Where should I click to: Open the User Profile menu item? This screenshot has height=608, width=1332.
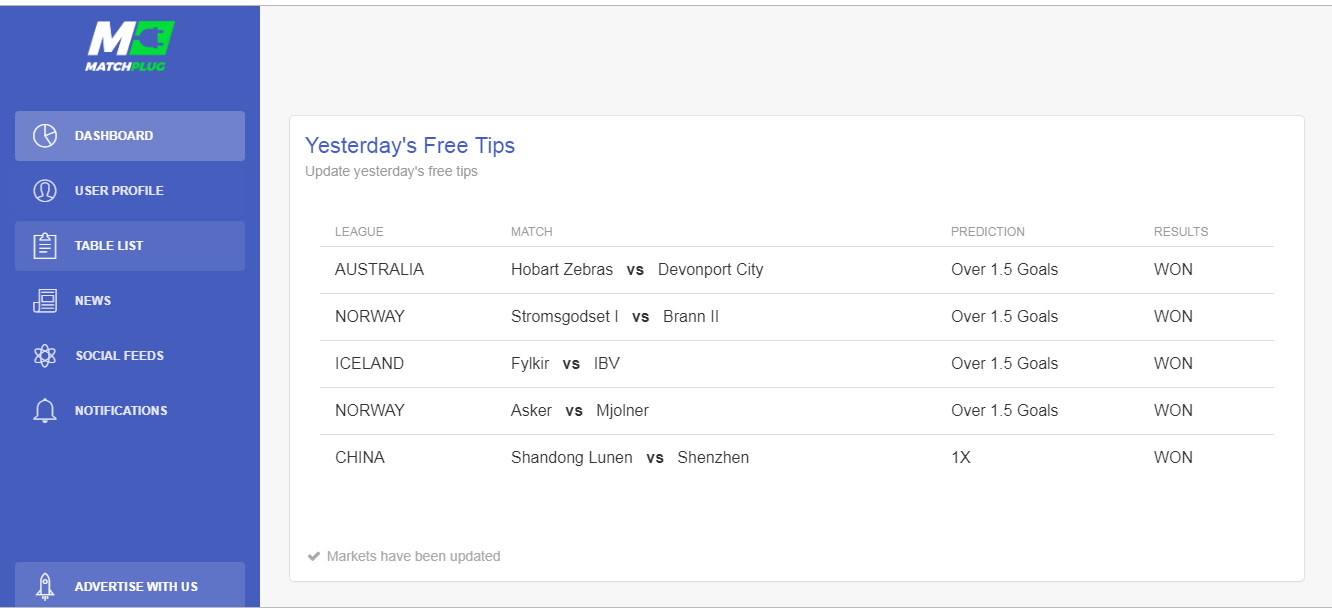(x=130, y=191)
